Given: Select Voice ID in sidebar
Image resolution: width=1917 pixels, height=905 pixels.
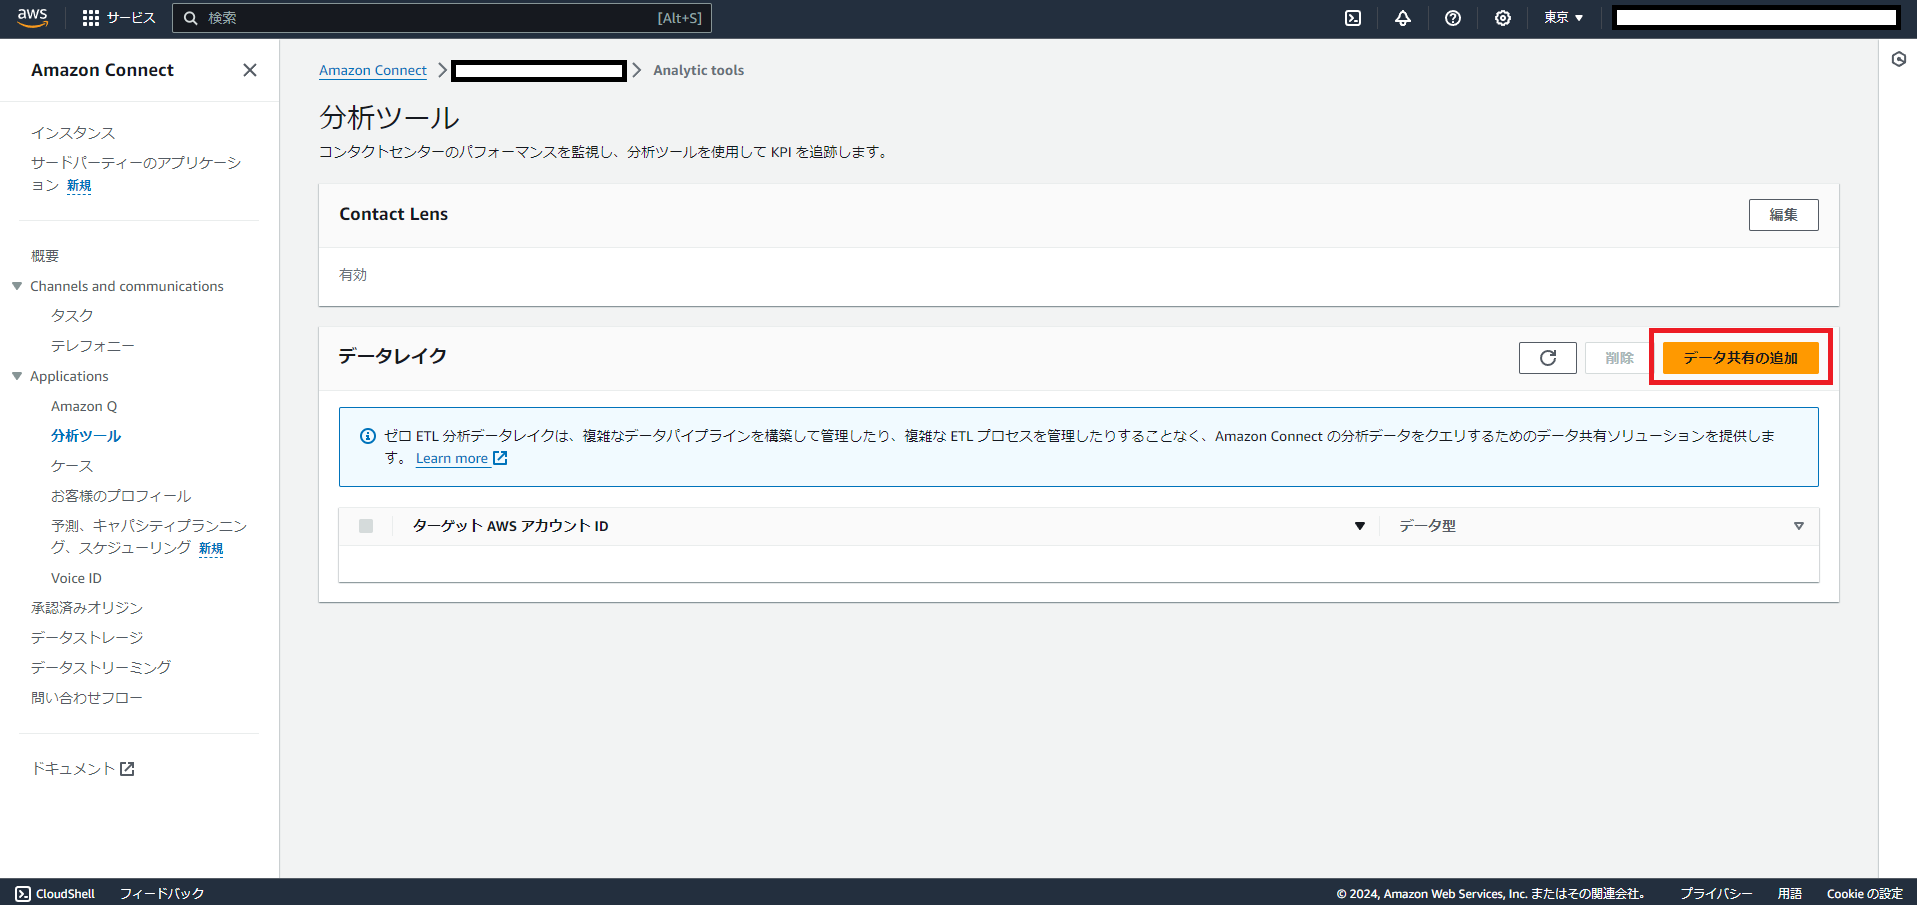Looking at the screenshot, I should pos(76,578).
